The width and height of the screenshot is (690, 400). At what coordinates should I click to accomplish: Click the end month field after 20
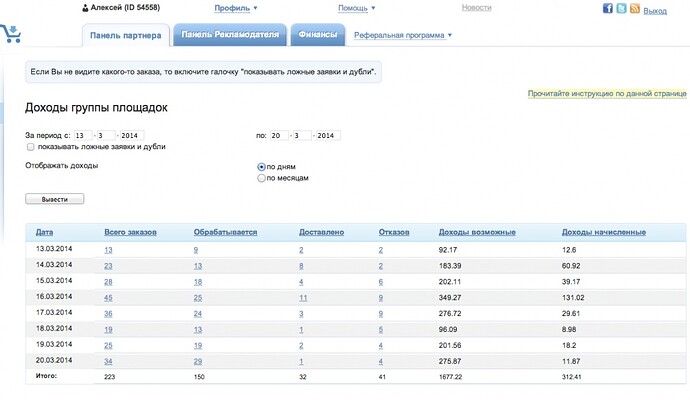[302, 136]
